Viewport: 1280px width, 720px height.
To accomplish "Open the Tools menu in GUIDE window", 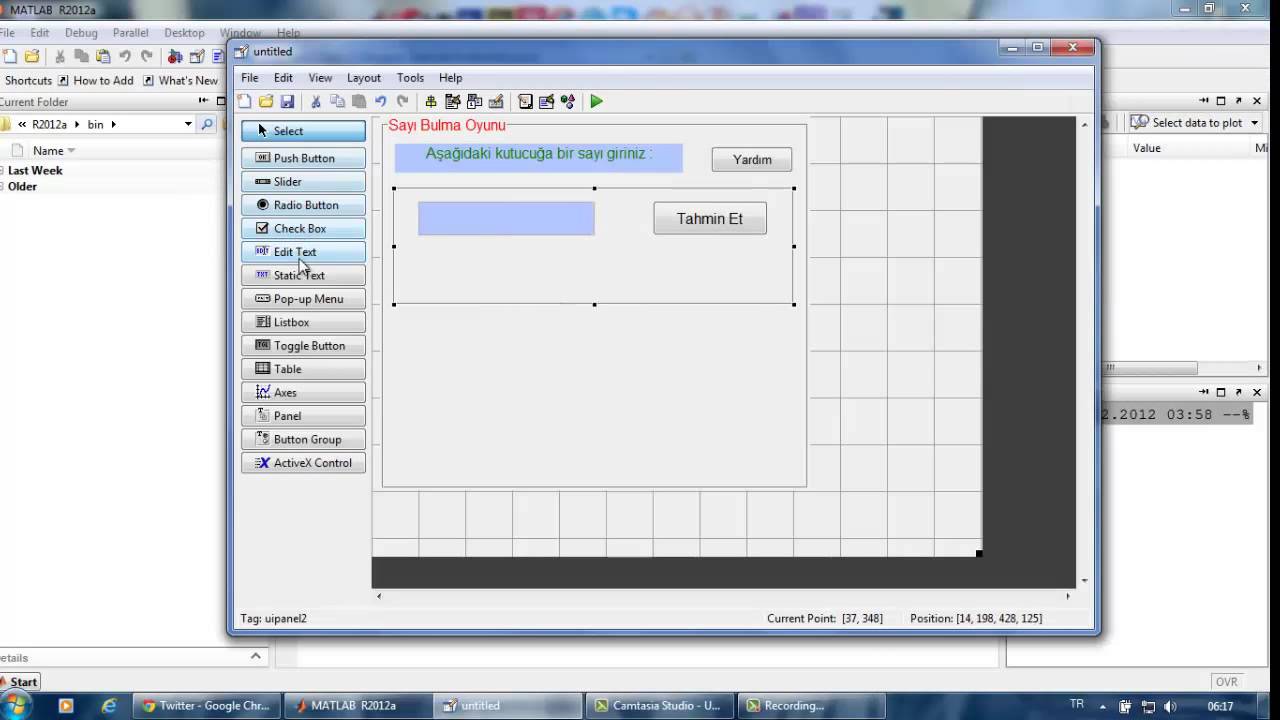I will pos(410,78).
